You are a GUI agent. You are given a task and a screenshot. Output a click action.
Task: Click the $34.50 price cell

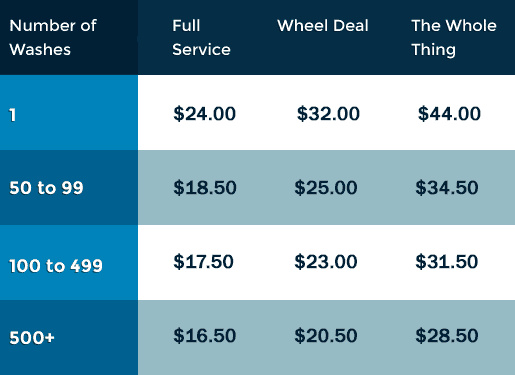coord(447,187)
